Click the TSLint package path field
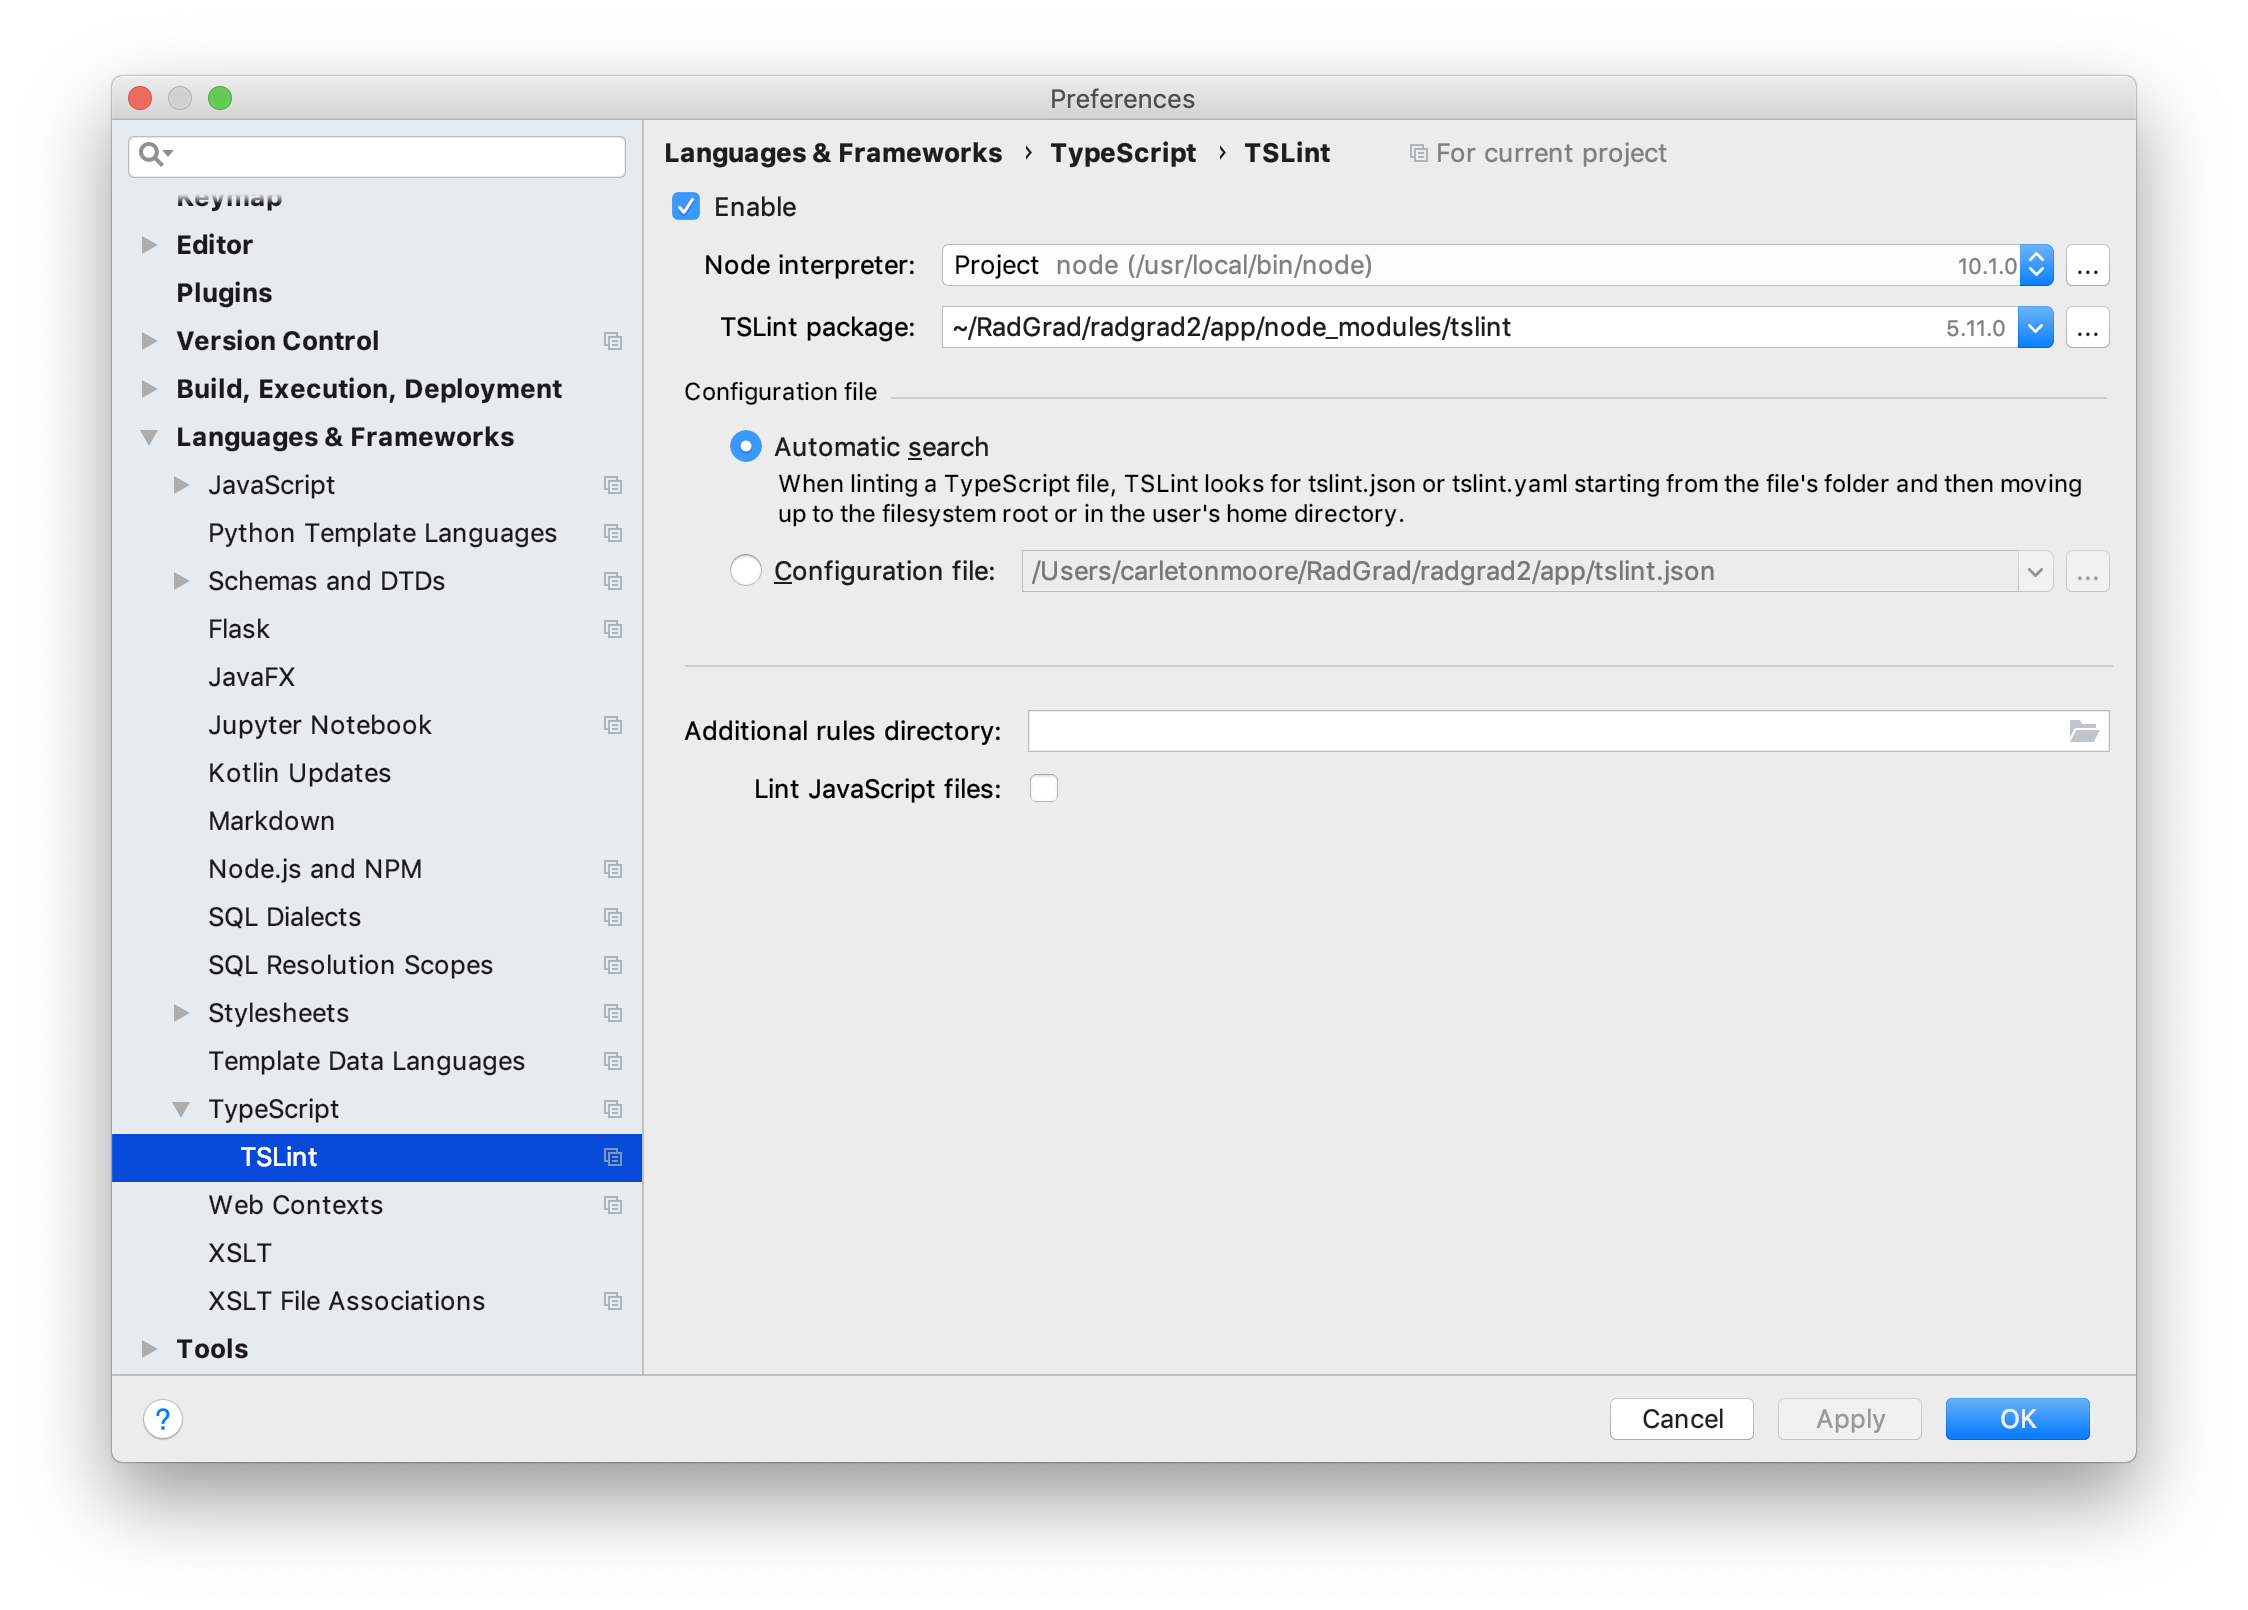This screenshot has height=1610, width=2248. pos(1480,327)
